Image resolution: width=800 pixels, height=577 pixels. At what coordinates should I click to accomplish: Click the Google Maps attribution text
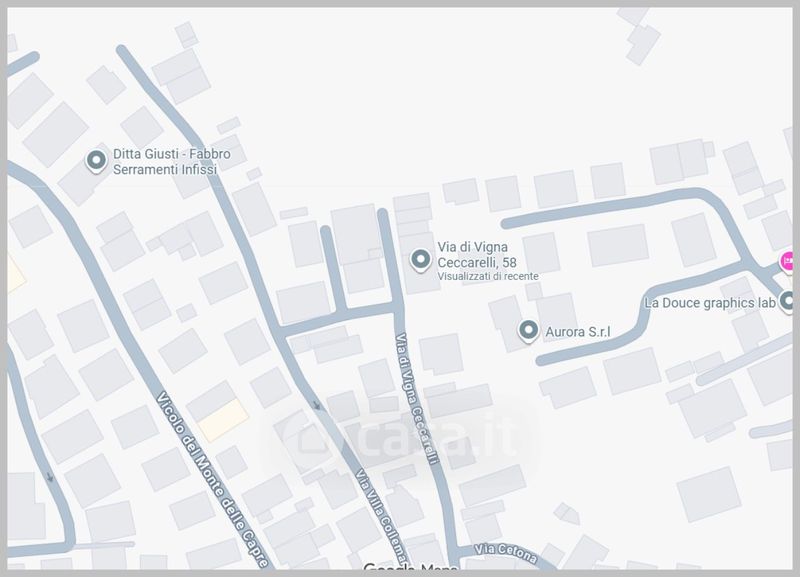coord(410,566)
